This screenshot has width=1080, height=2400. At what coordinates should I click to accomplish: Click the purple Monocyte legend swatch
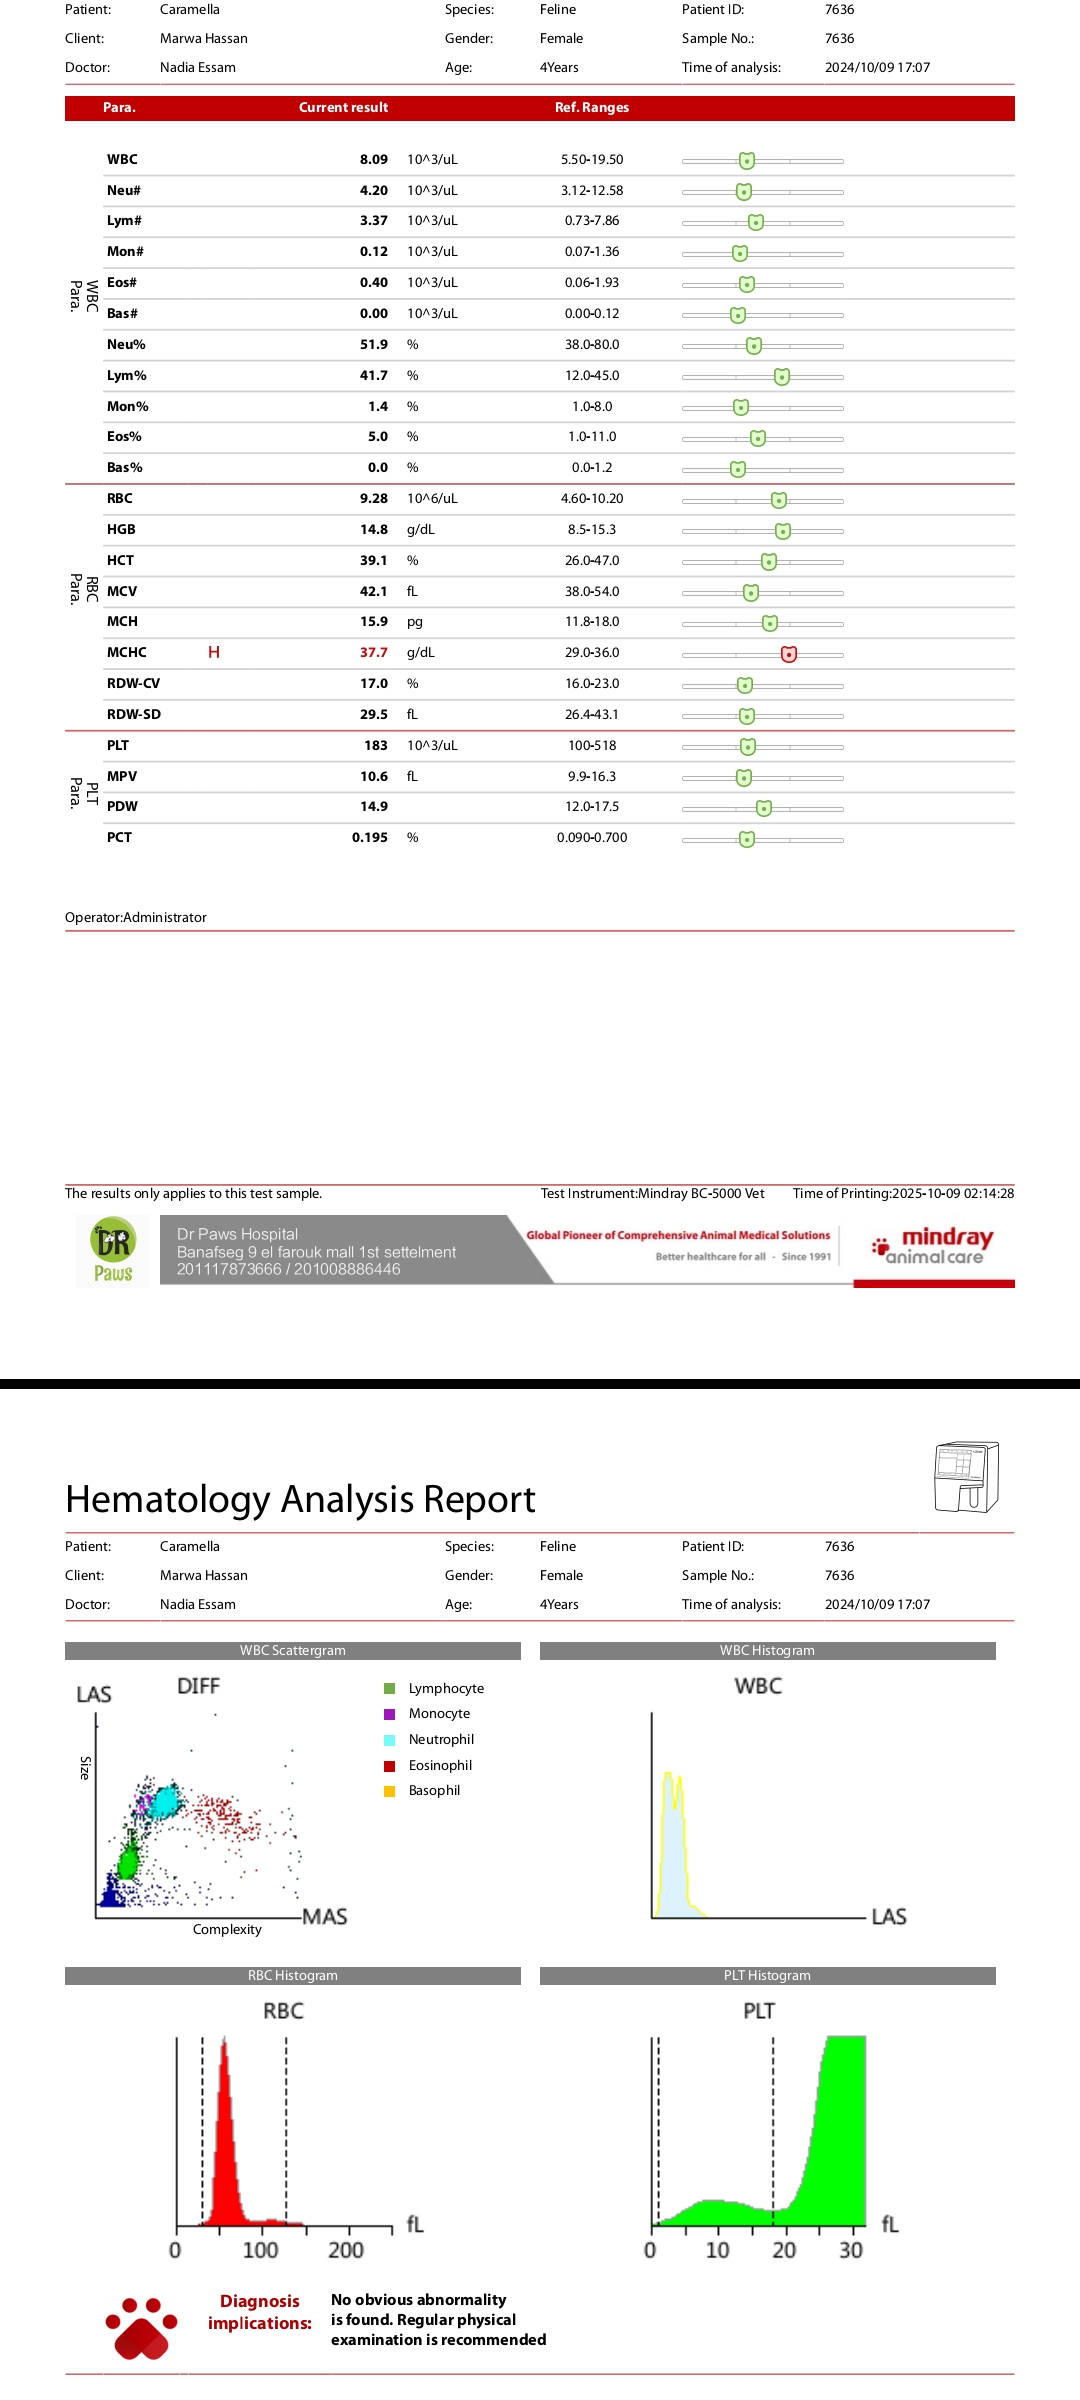(390, 1714)
